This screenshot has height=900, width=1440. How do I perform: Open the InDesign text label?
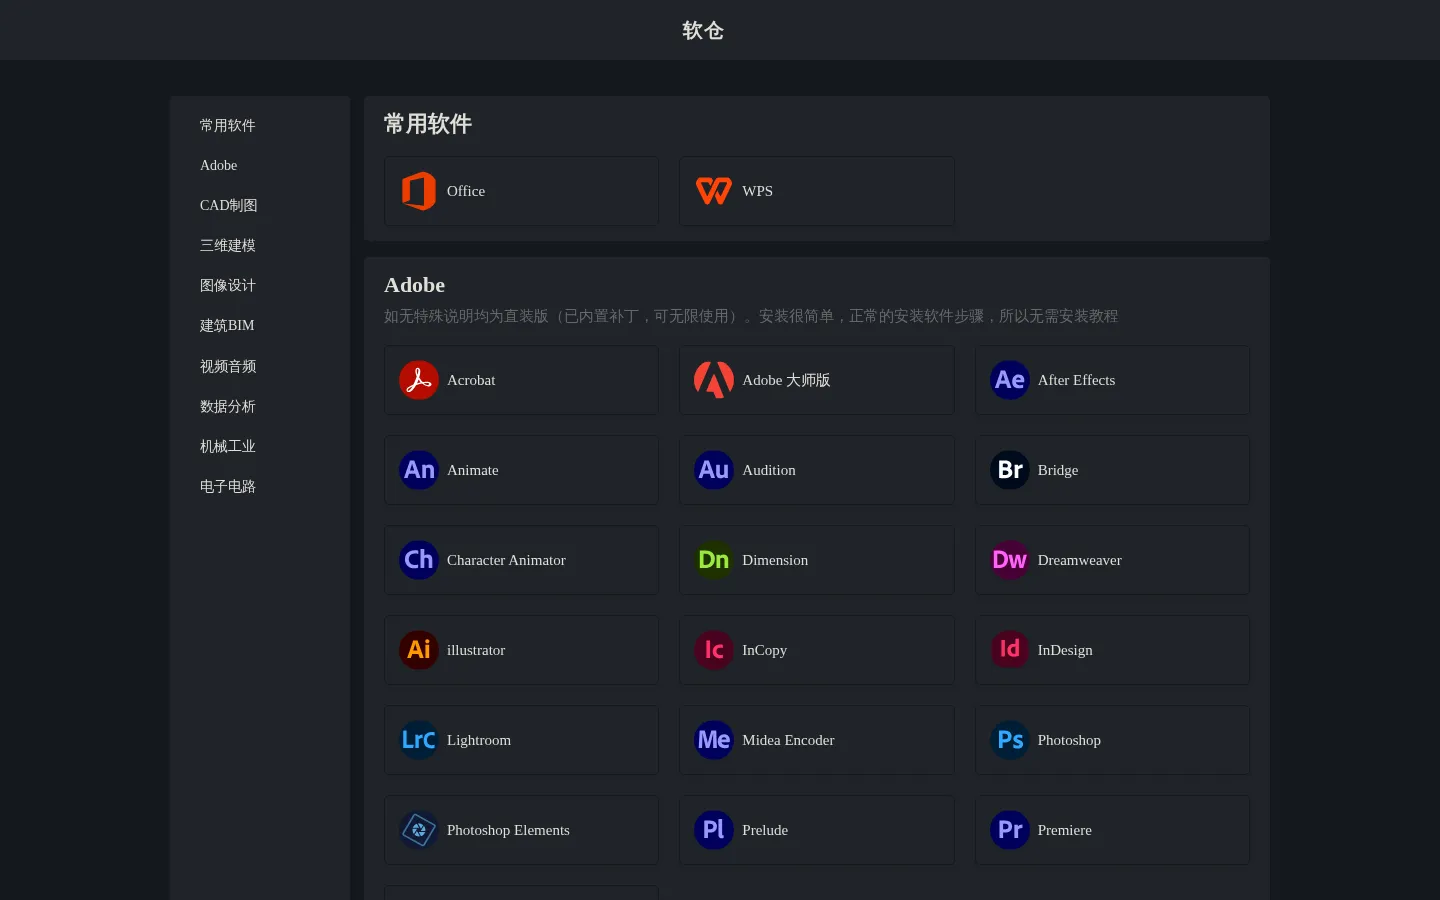pos(1065,650)
